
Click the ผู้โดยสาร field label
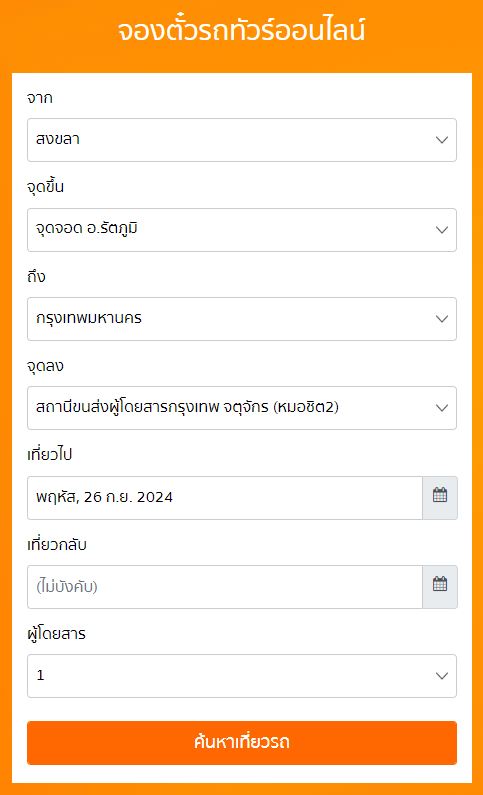(x=56, y=633)
